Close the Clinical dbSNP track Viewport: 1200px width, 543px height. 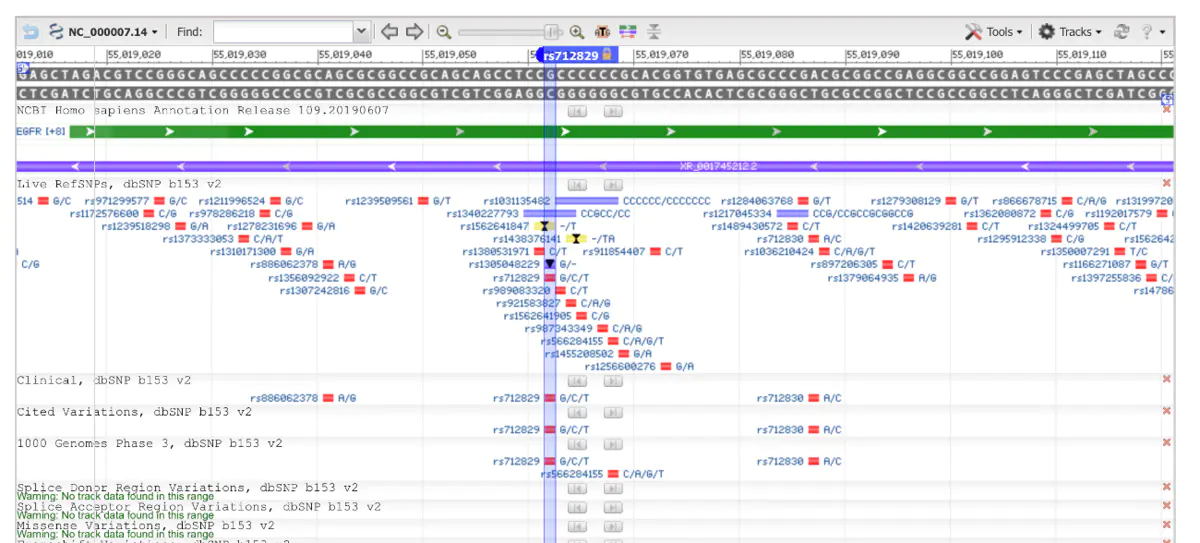(1166, 380)
